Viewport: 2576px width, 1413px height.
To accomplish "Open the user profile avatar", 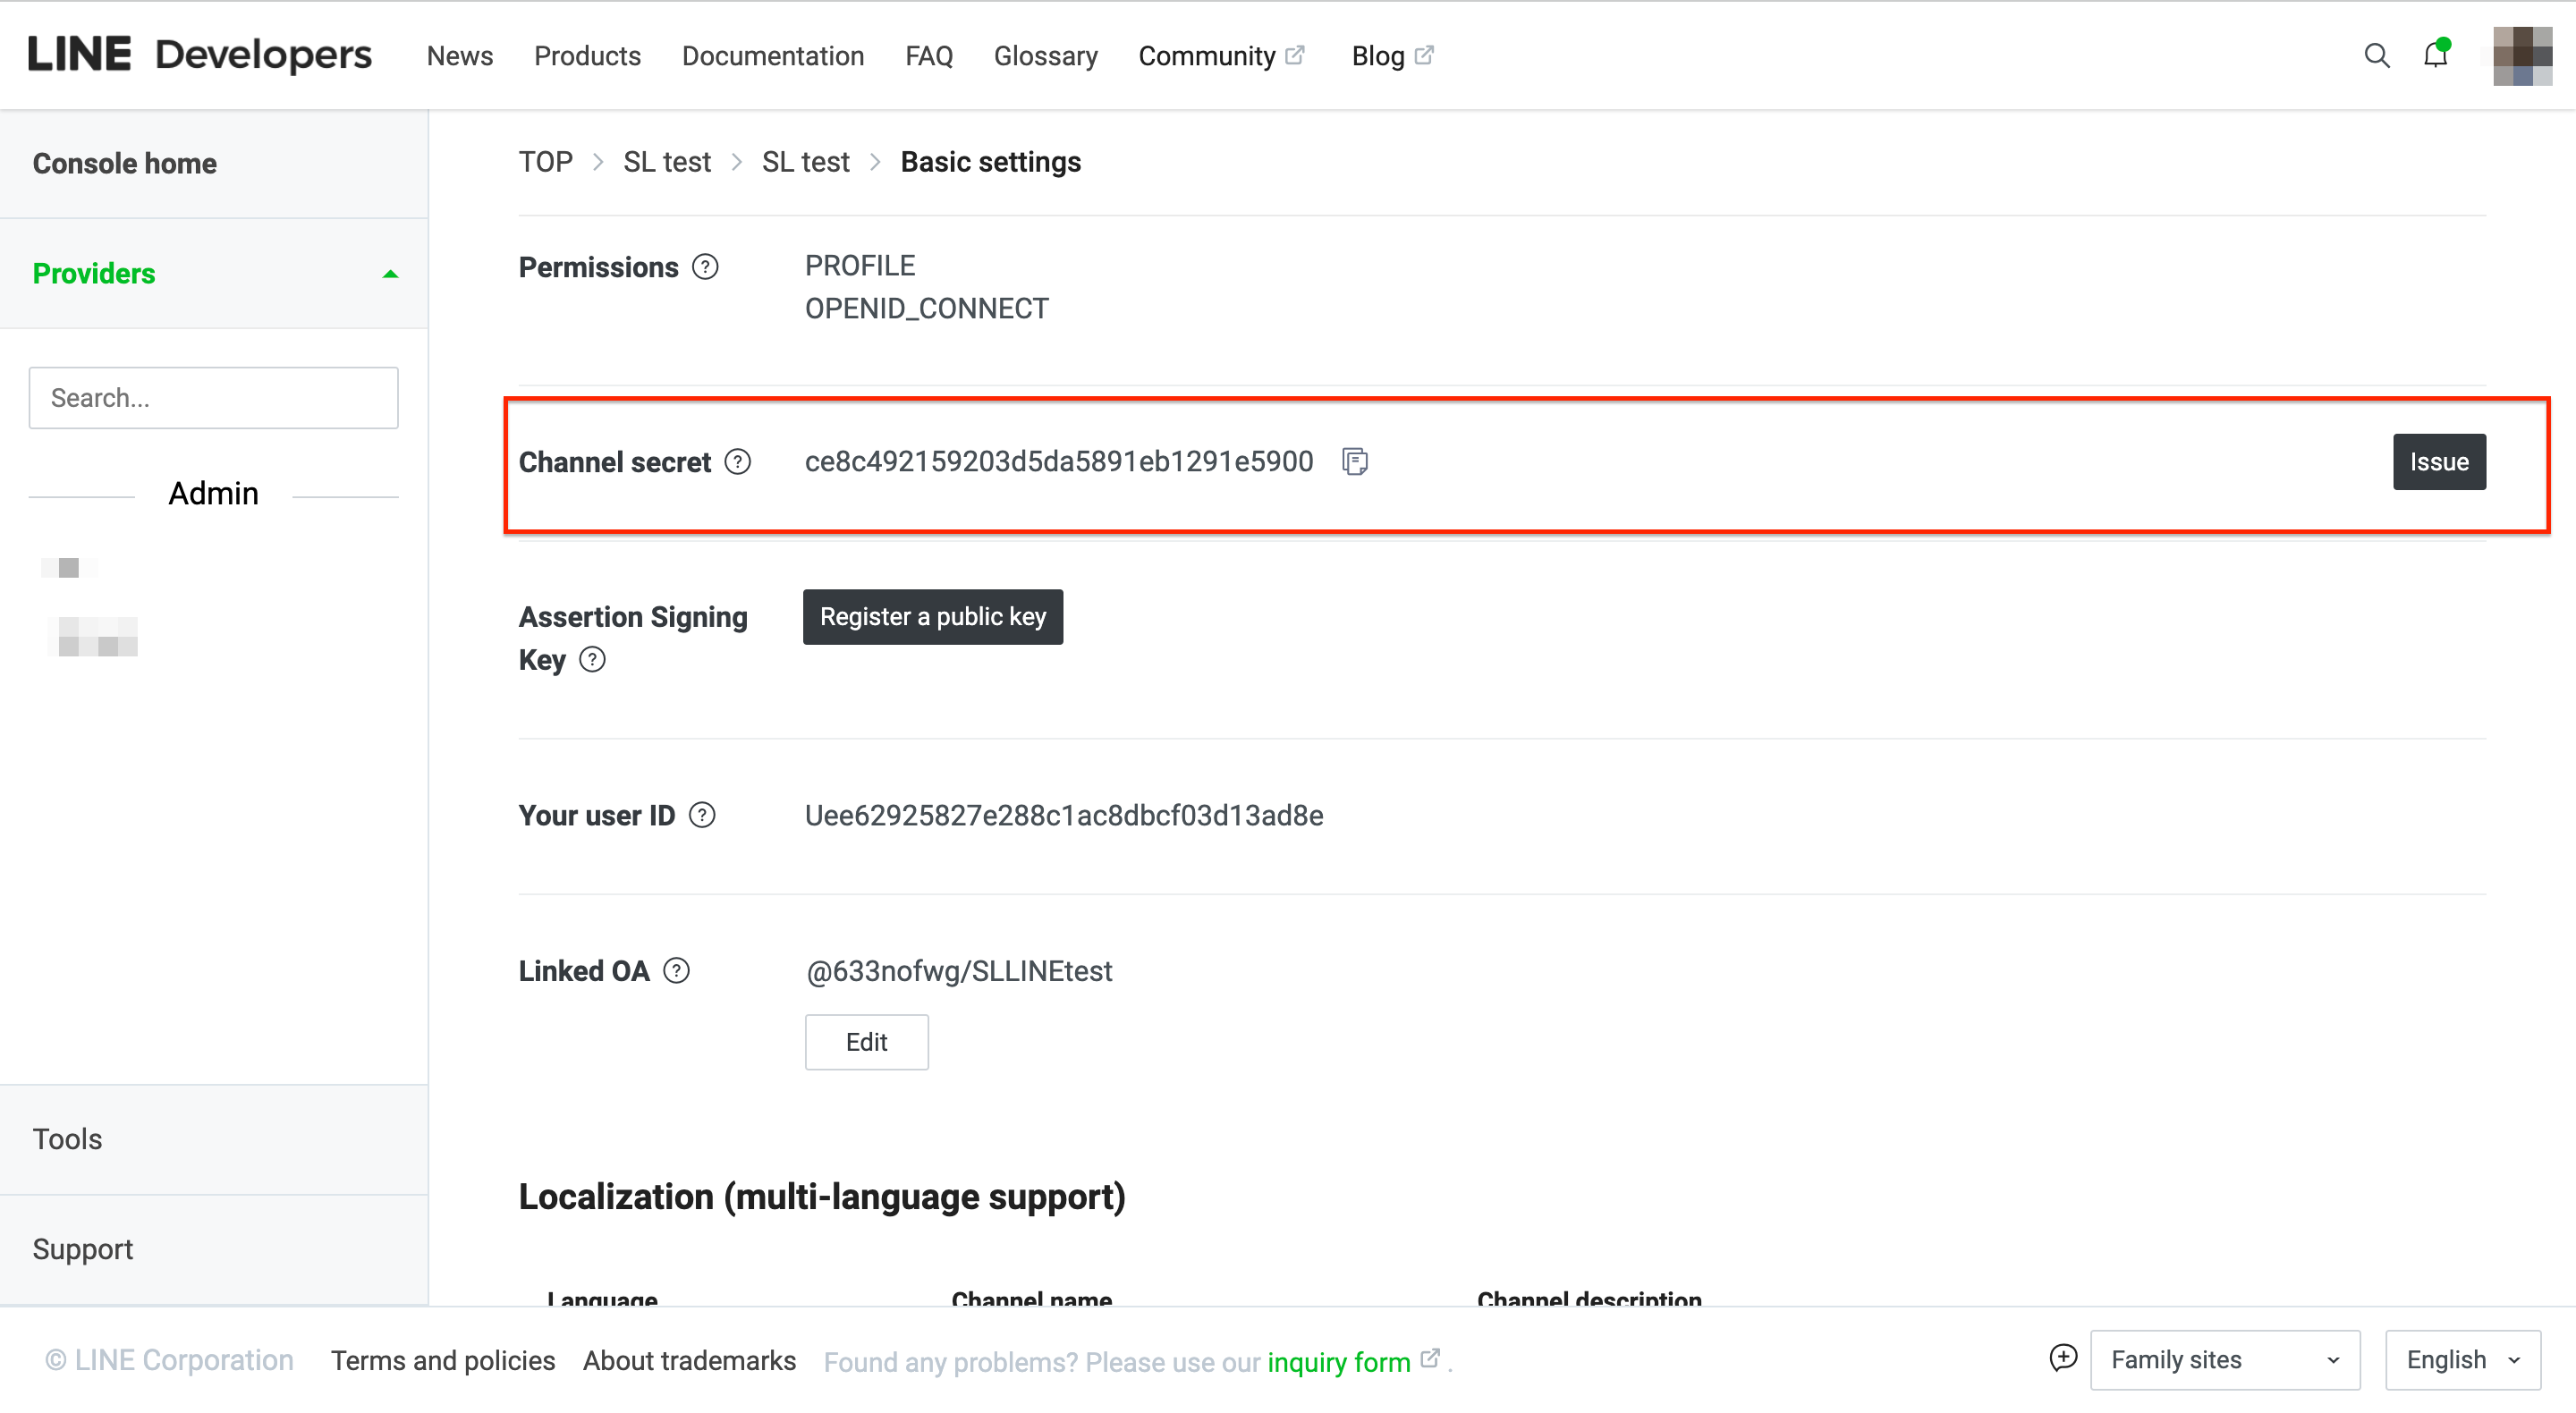I will pos(2521,56).
